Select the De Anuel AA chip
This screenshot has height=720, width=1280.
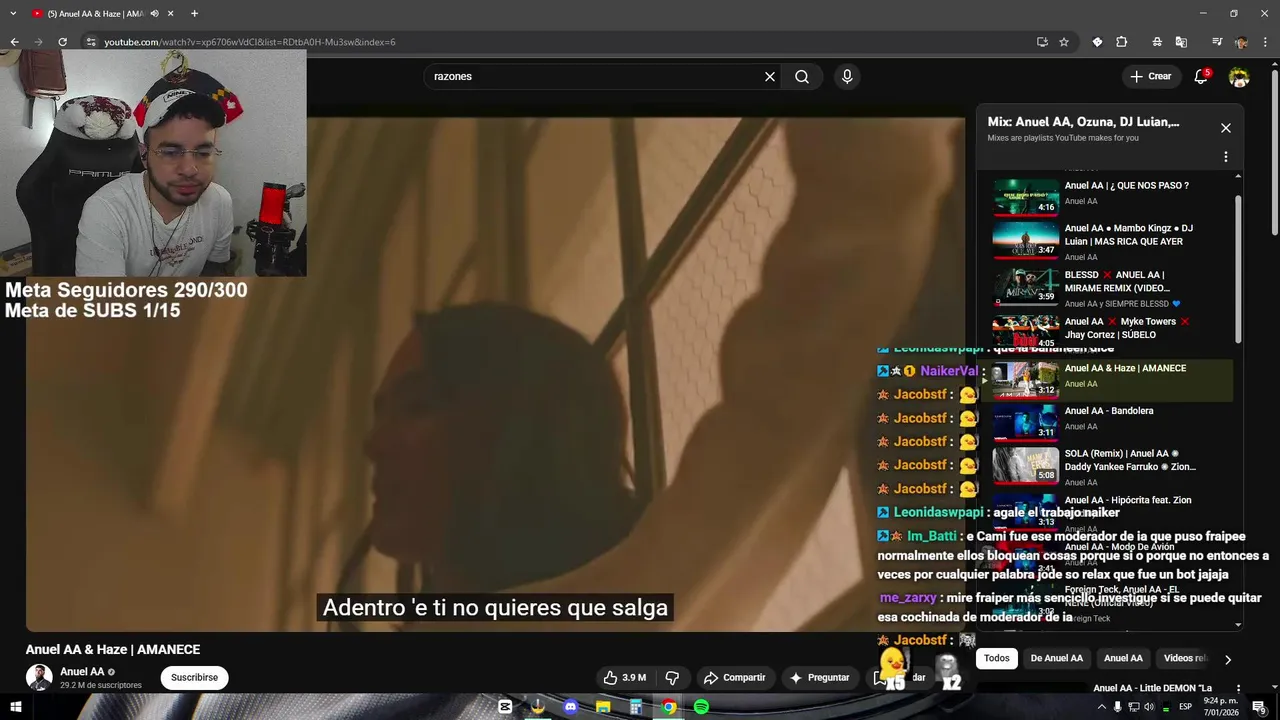(x=1057, y=658)
